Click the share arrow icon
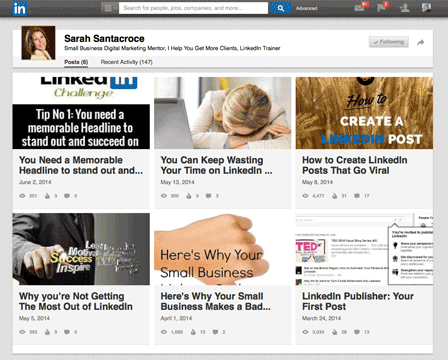This screenshot has height=360, width=448. click(x=421, y=42)
